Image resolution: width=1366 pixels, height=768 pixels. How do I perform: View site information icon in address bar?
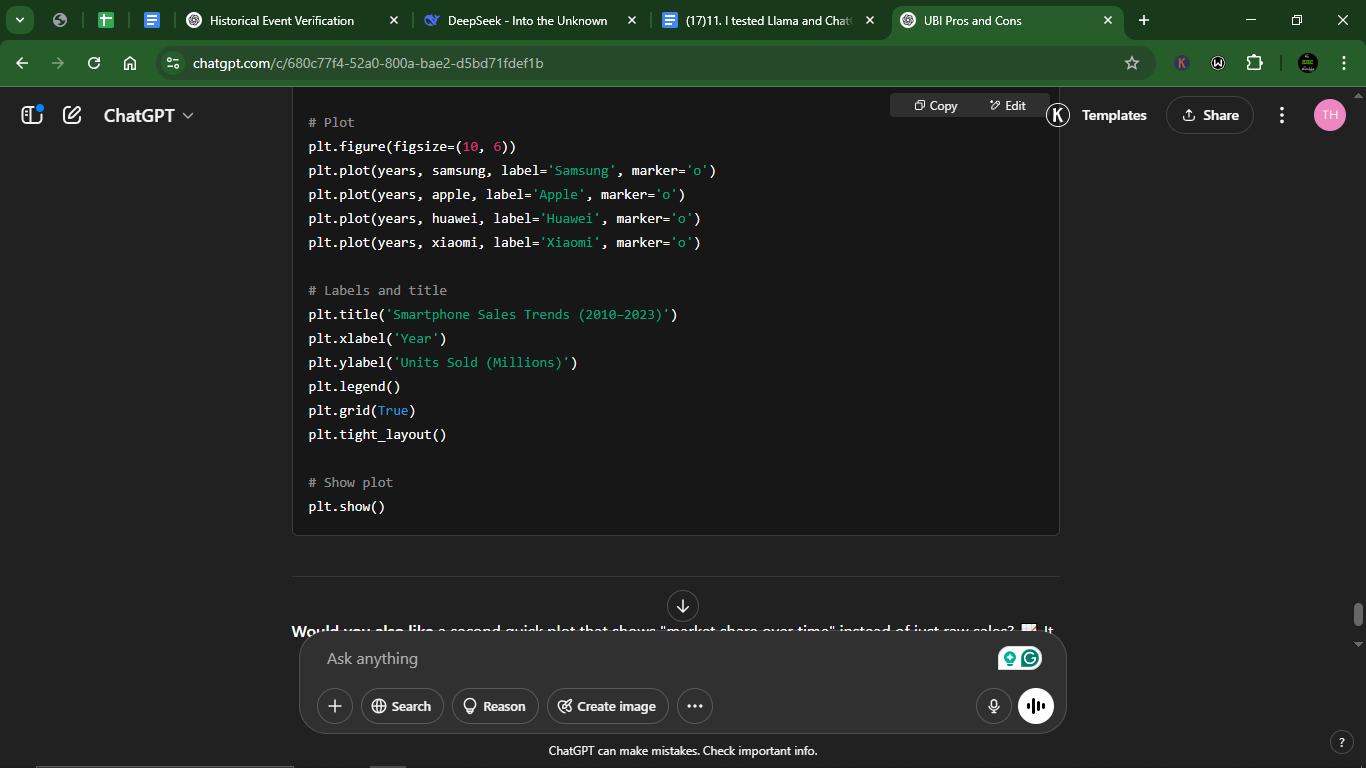coord(173,63)
